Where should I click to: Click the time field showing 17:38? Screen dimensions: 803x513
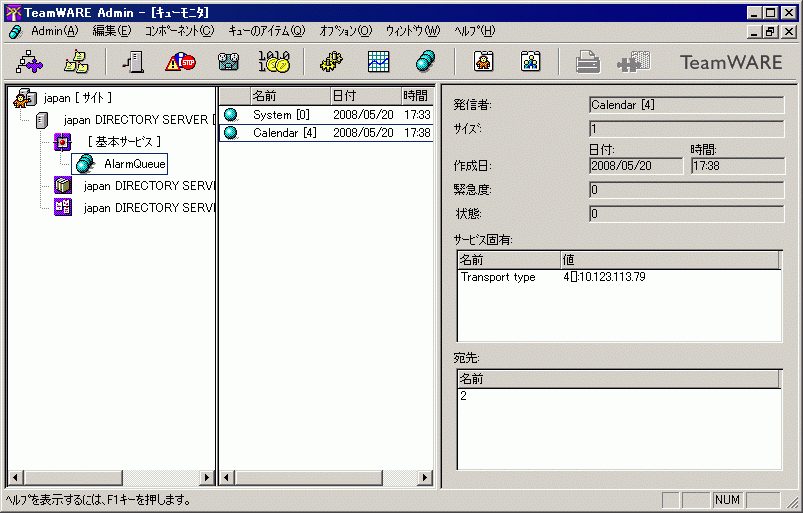[737, 166]
